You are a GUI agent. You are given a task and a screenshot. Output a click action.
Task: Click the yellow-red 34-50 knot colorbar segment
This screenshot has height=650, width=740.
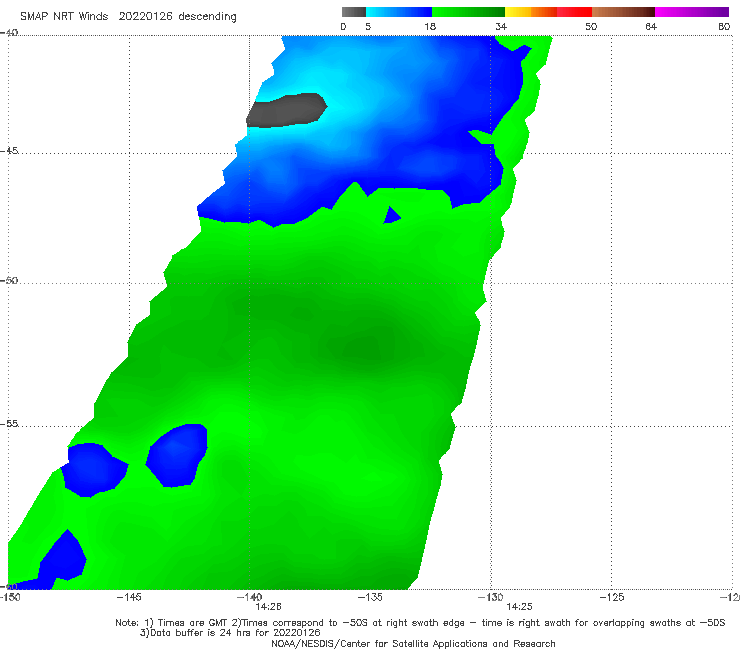[548, 12]
